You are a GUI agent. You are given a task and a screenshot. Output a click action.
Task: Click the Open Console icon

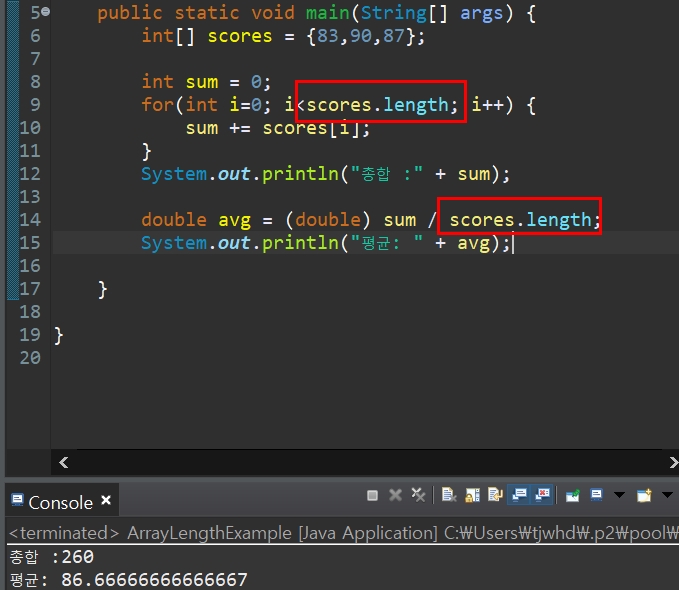644,495
